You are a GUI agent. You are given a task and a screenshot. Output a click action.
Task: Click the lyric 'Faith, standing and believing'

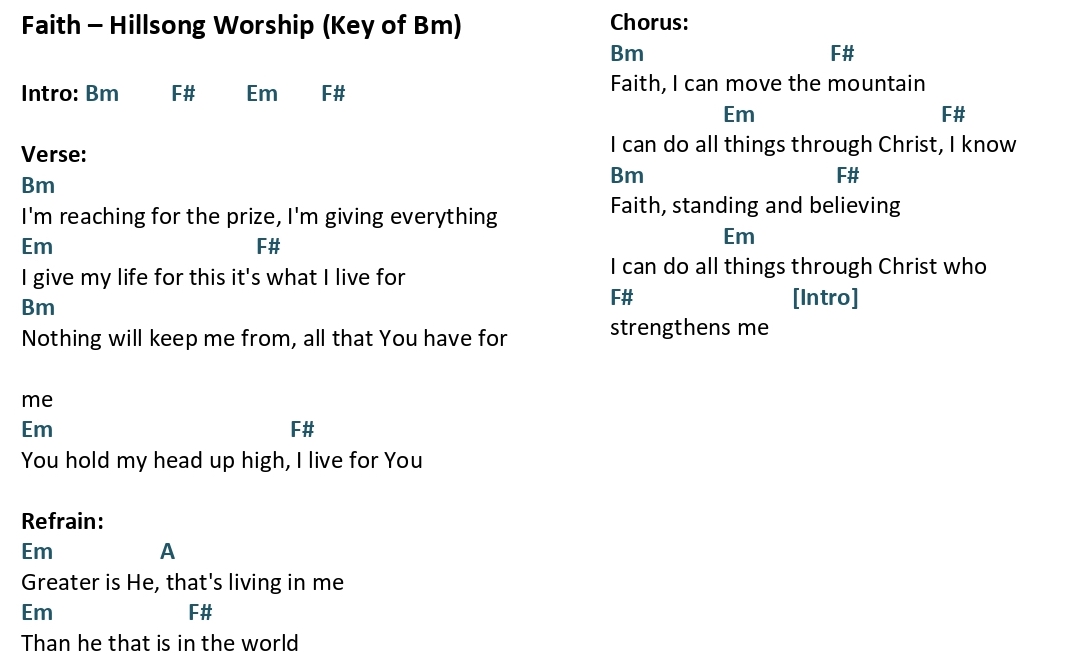click(x=755, y=206)
